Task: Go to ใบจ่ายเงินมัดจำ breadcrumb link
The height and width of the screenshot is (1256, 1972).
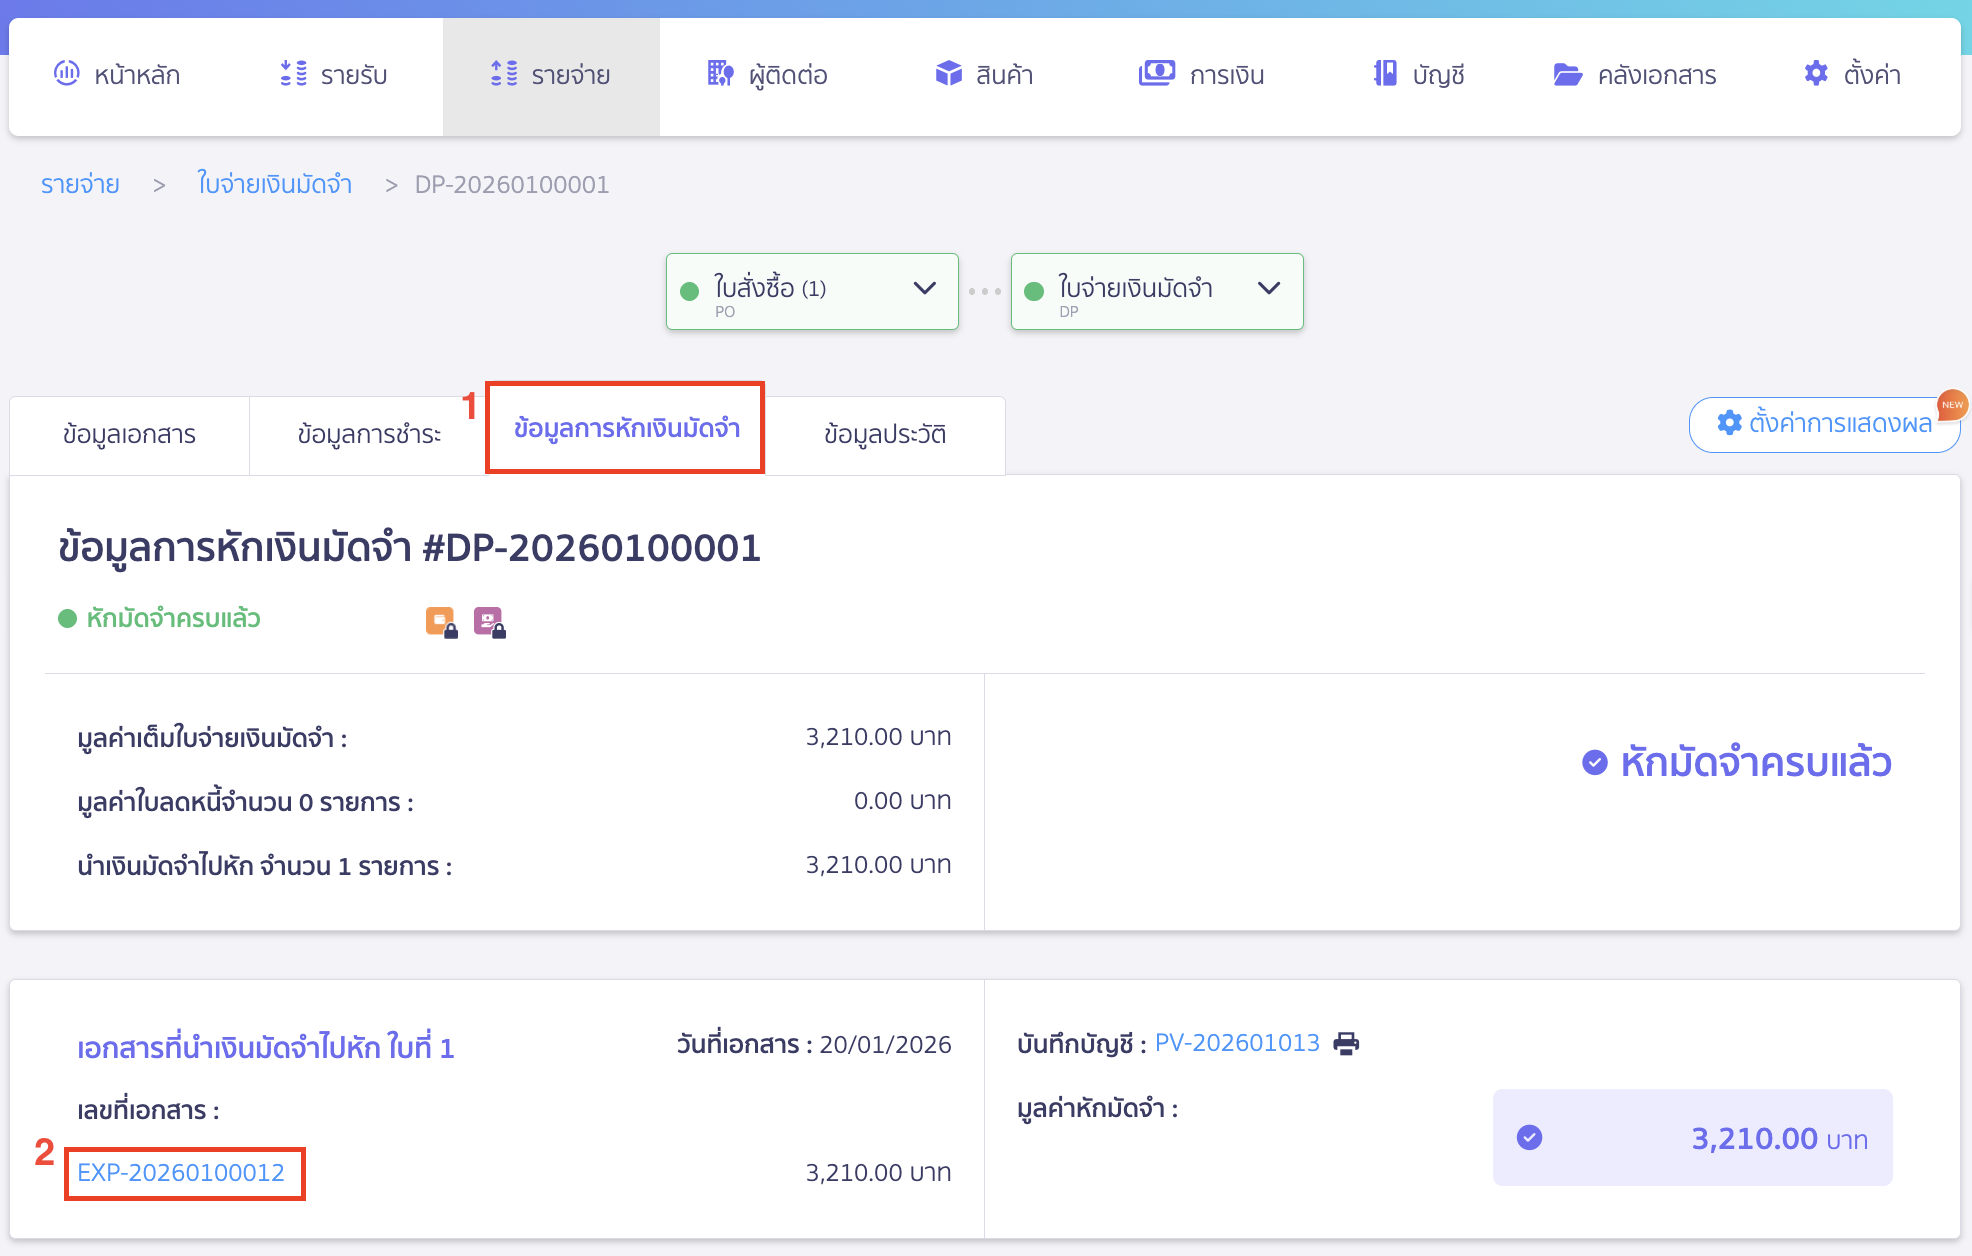Action: (274, 184)
